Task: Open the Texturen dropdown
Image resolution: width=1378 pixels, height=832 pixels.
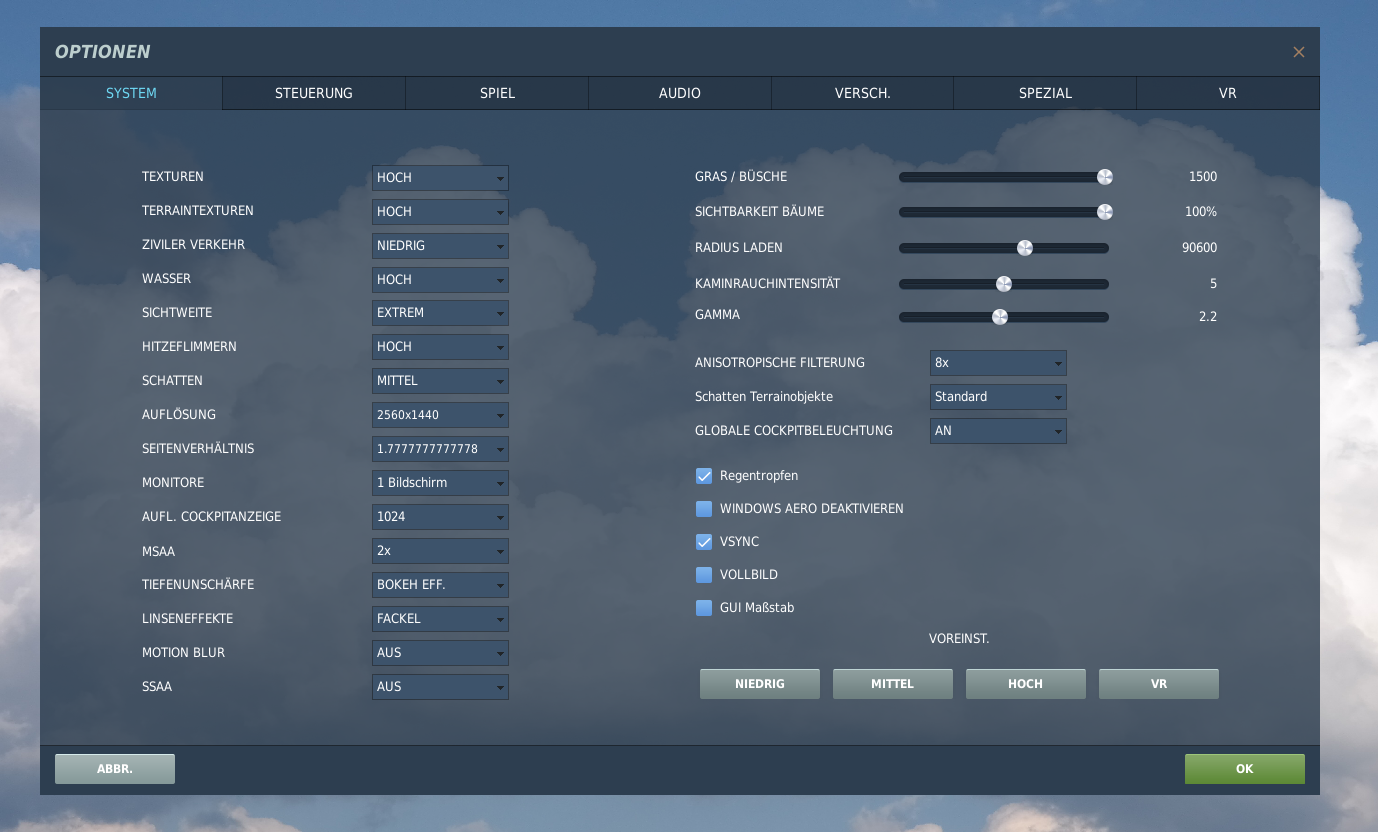Action: tap(440, 178)
